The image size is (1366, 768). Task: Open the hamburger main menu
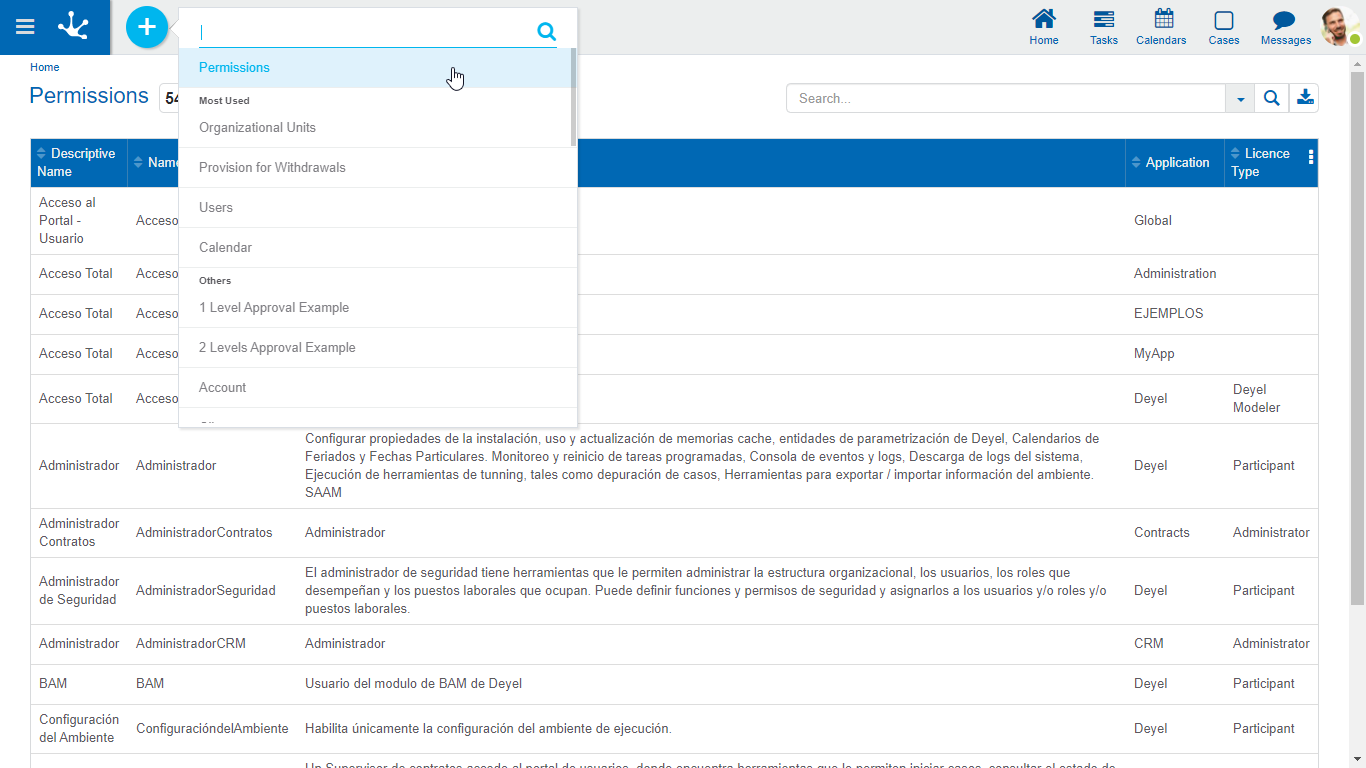(x=25, y=27)
